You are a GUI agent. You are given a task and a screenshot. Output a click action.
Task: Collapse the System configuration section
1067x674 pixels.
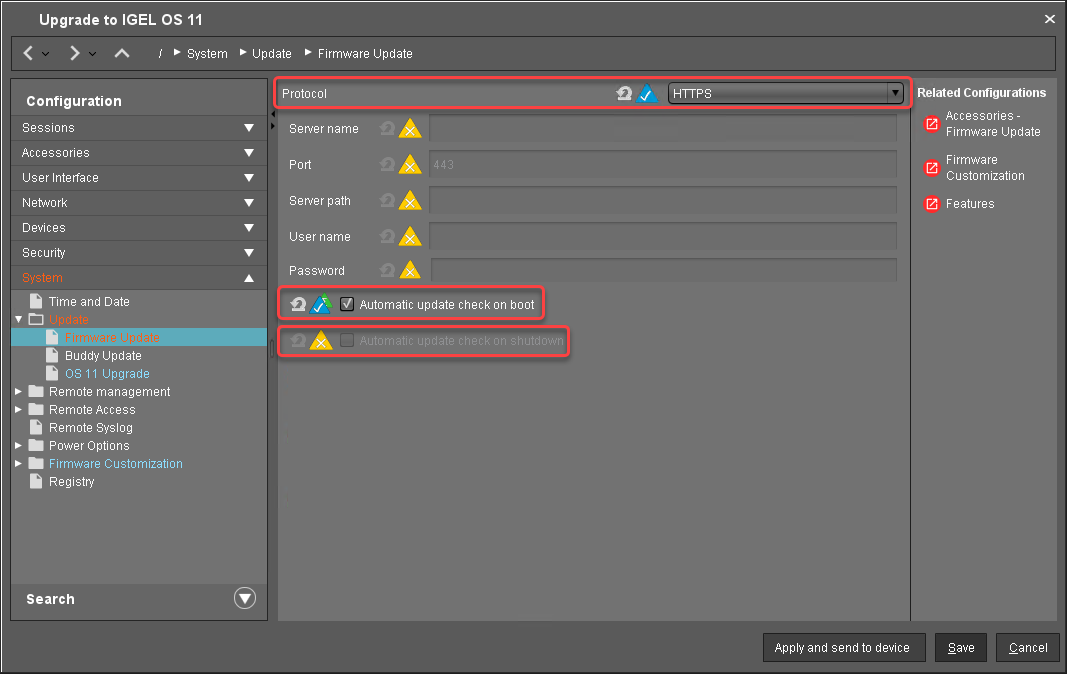tap(249, 278)
